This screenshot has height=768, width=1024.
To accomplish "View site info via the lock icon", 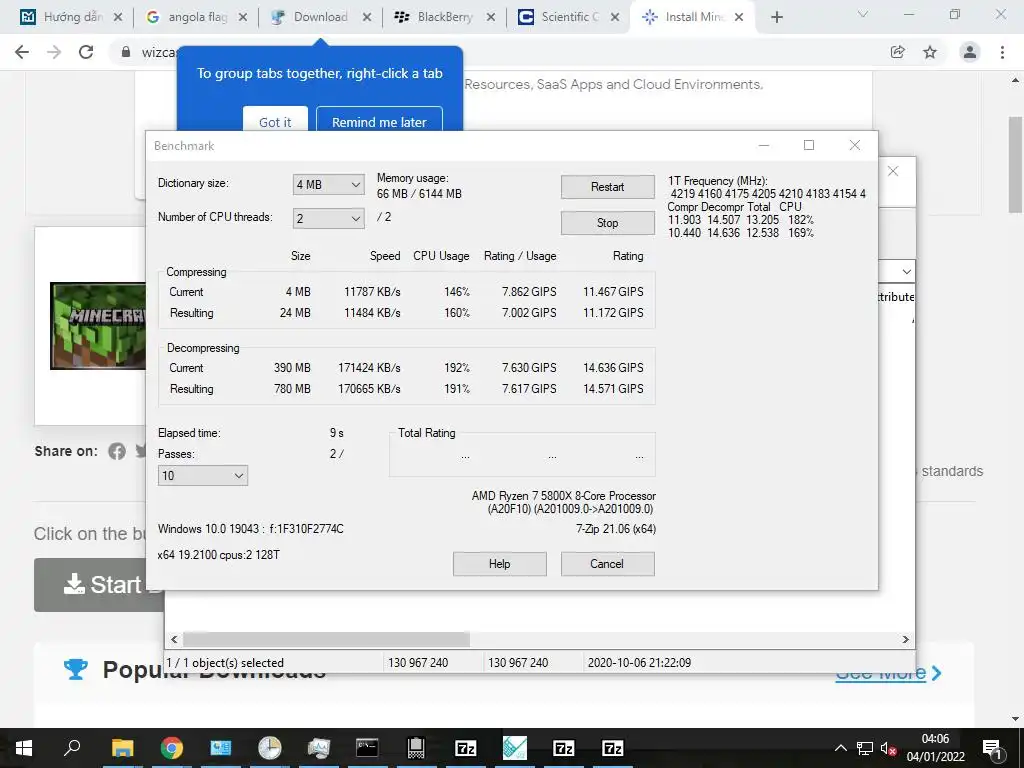I will pos(126,52).
